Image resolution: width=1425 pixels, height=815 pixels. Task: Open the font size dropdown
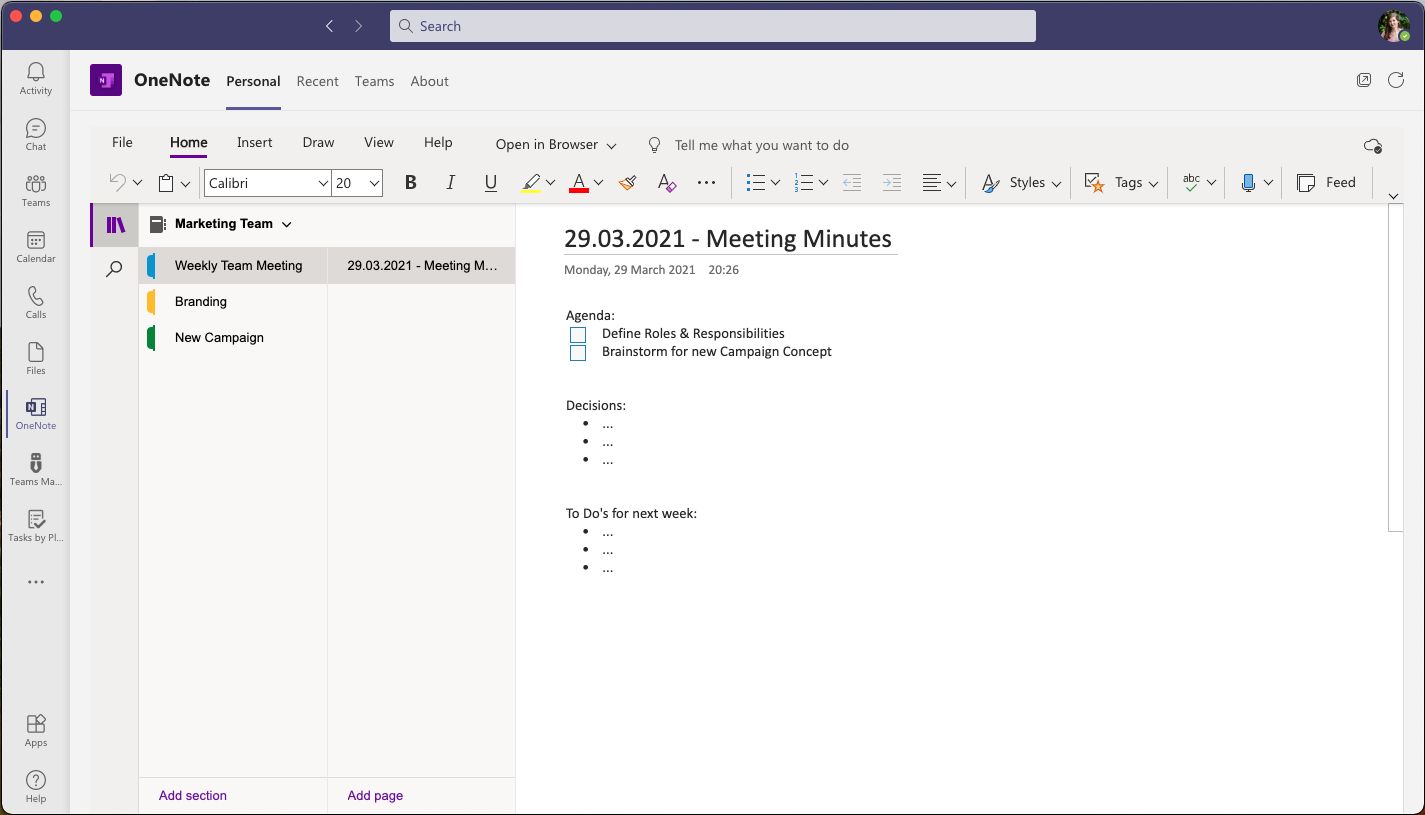click(x=374, y=184)
